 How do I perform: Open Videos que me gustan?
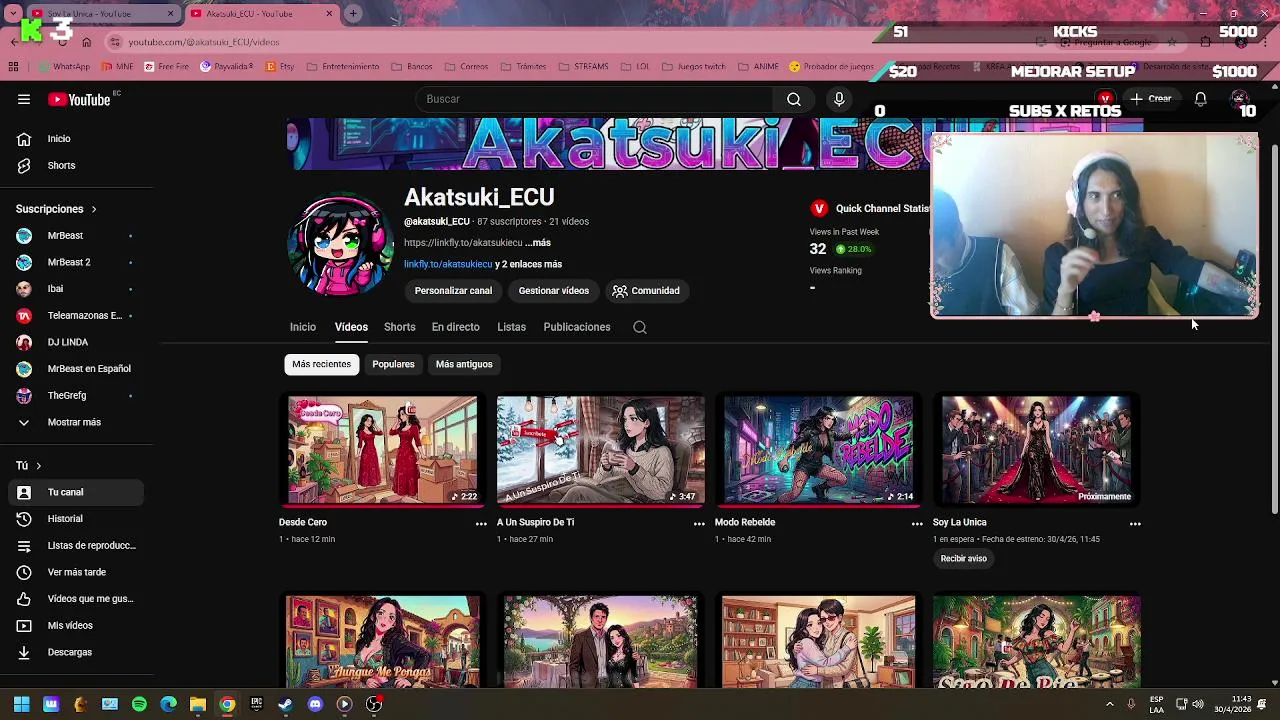pyautogui.click(x=76, y=599)
